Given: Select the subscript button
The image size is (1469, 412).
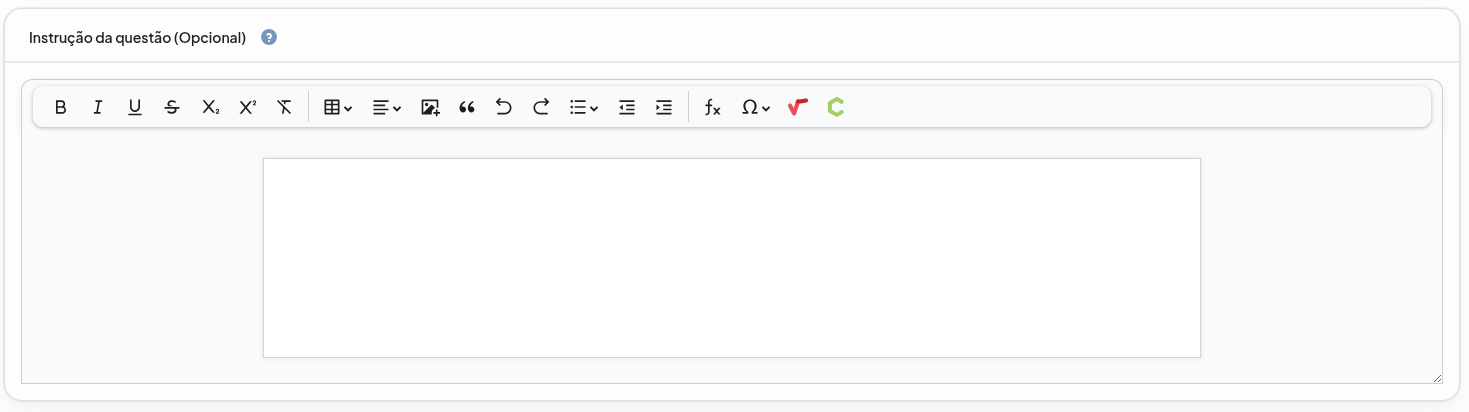Looking at the screenshot, I should (x=210, y=107).
